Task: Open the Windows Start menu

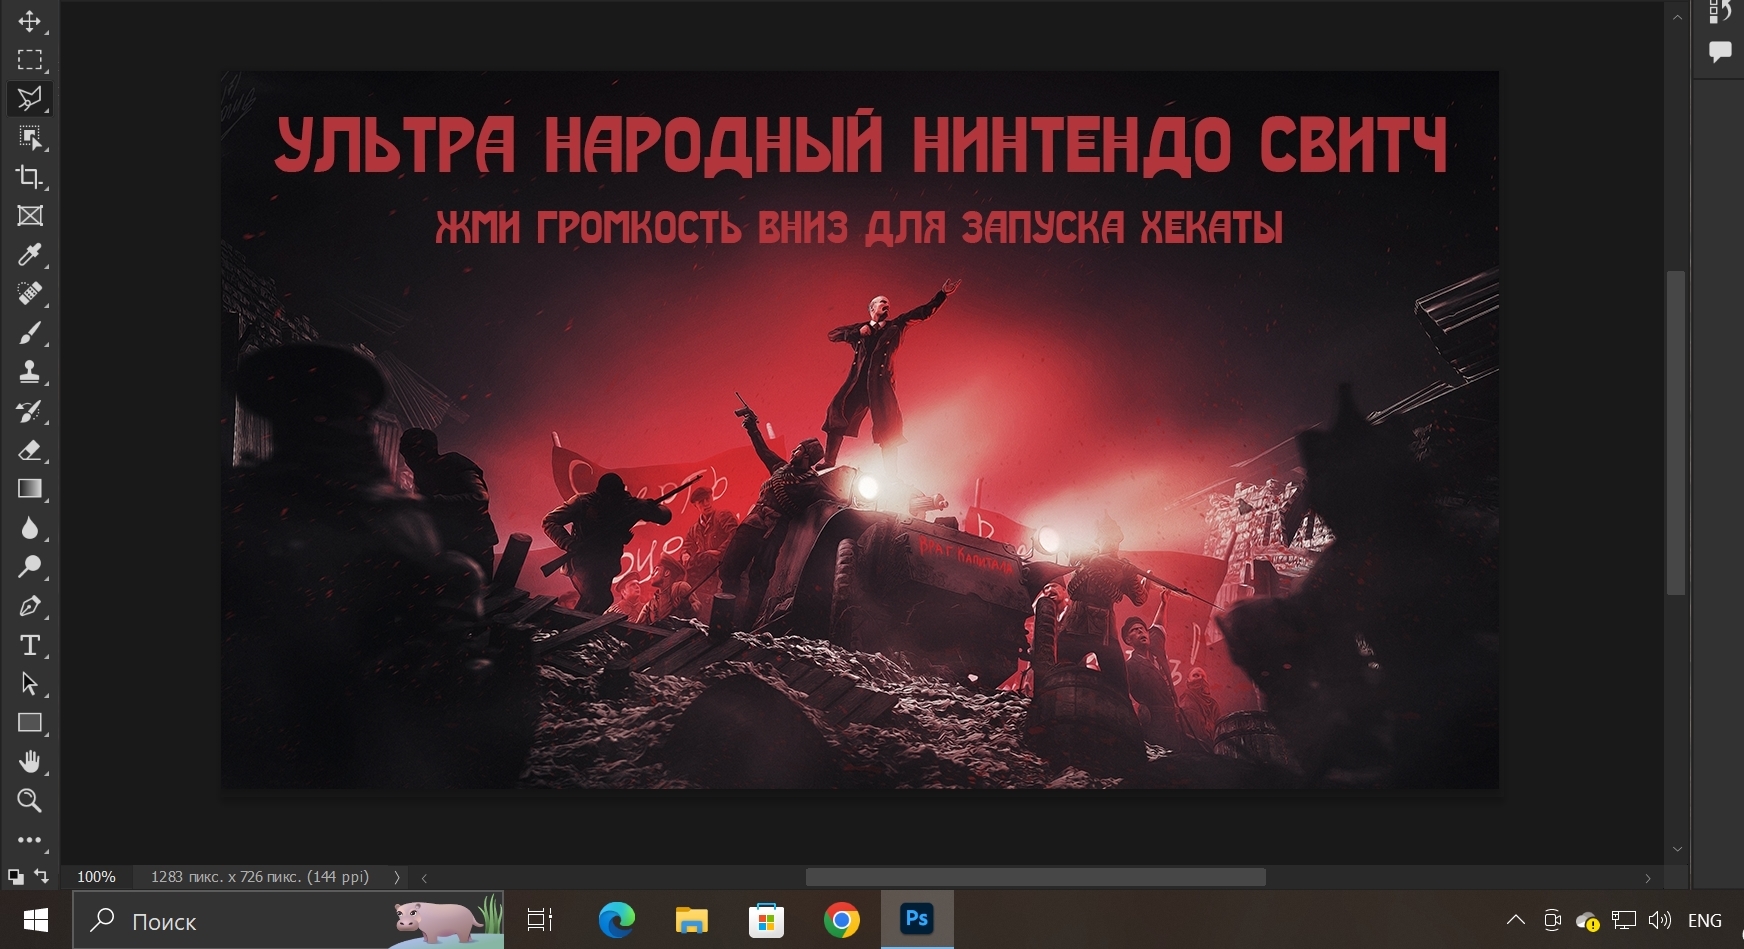Action: point(36,920)
